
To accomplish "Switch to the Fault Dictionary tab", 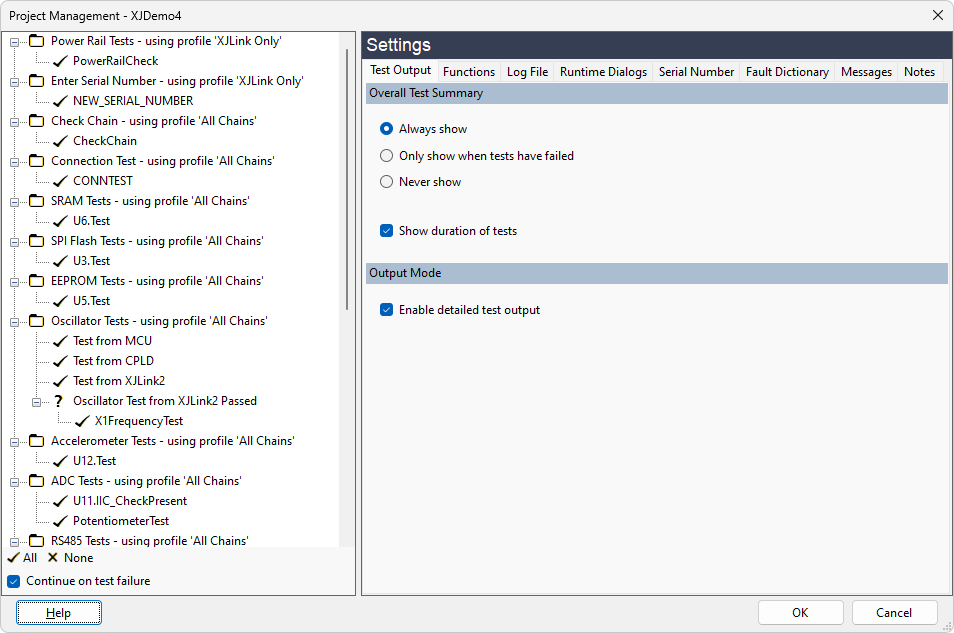I will point(787,72).
